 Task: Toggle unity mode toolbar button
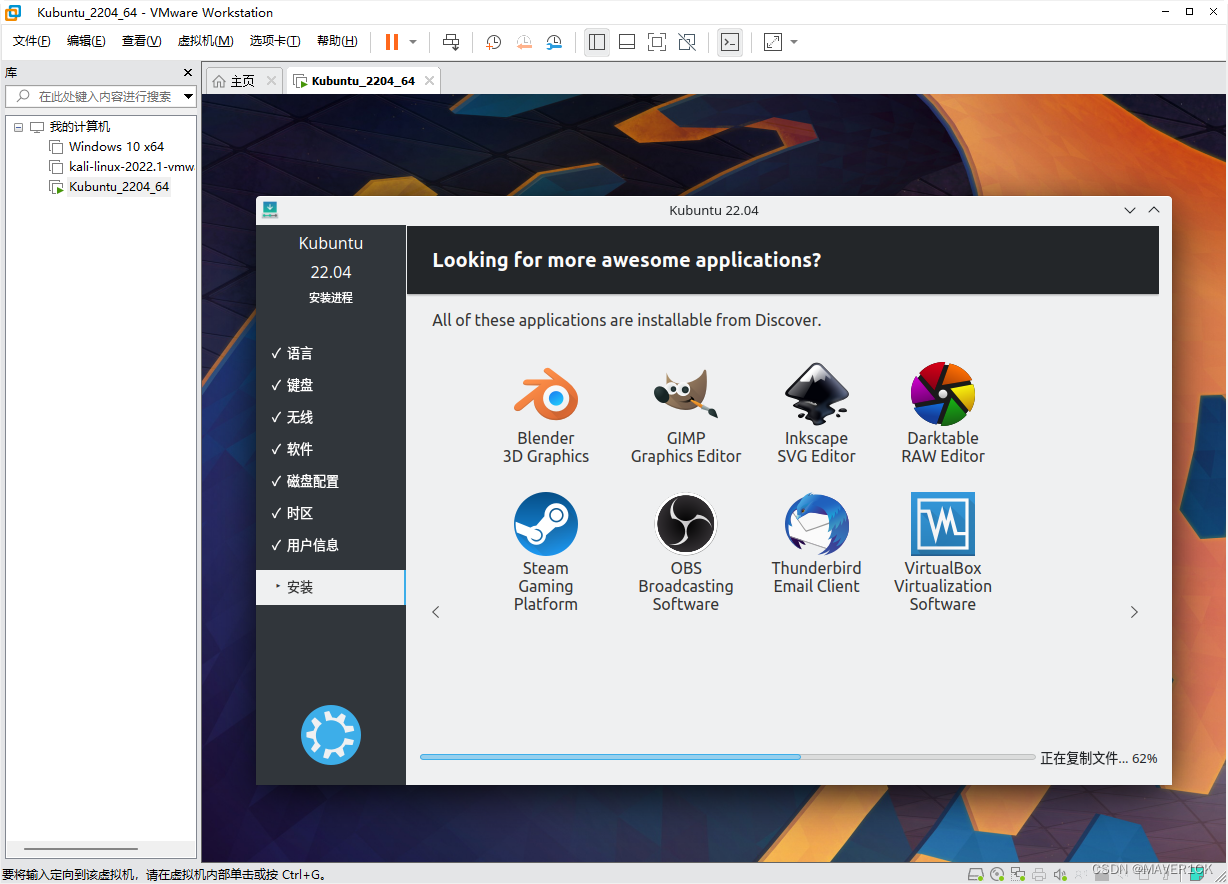click(x=687, y=42)
